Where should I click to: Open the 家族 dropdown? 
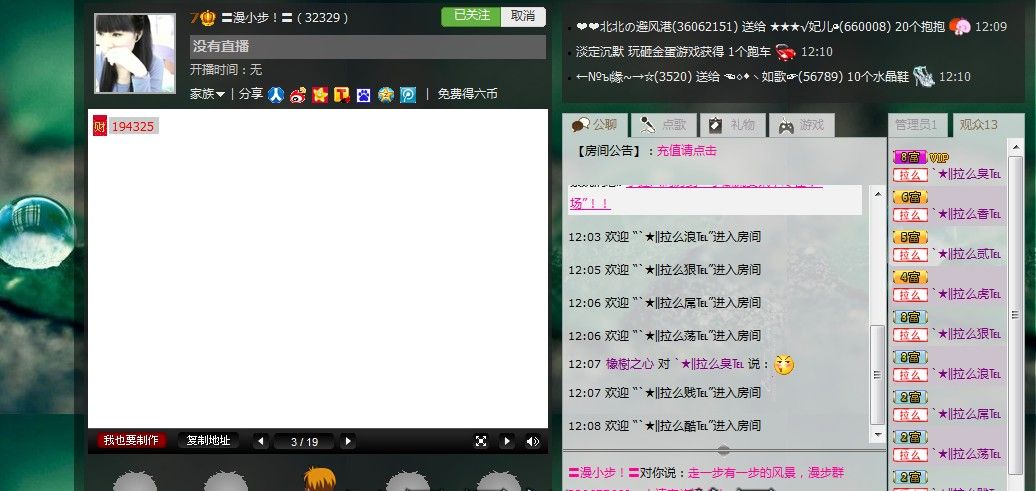point(207,94)
